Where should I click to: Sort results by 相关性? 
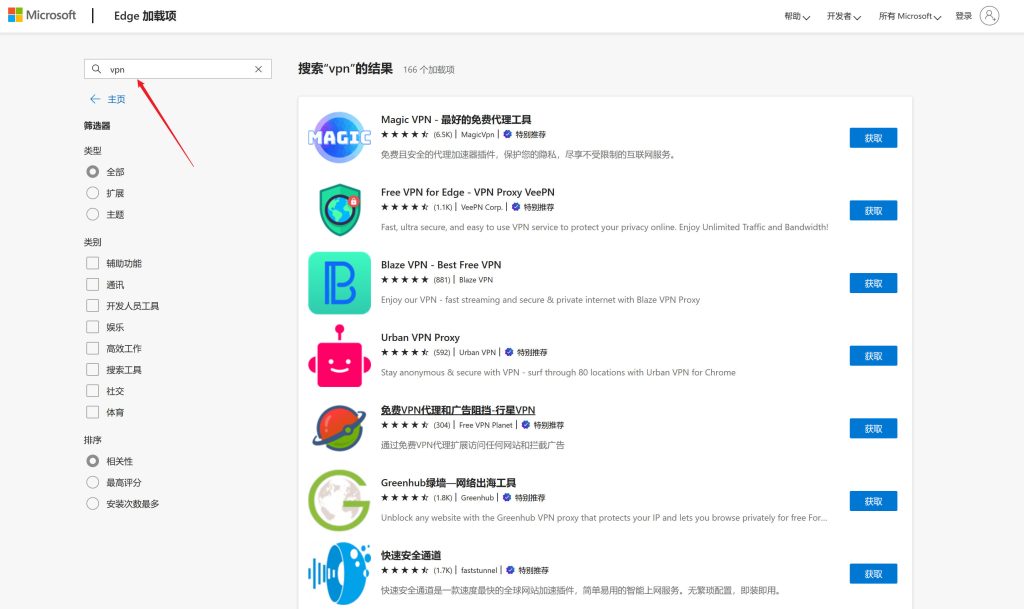[93, 461]
